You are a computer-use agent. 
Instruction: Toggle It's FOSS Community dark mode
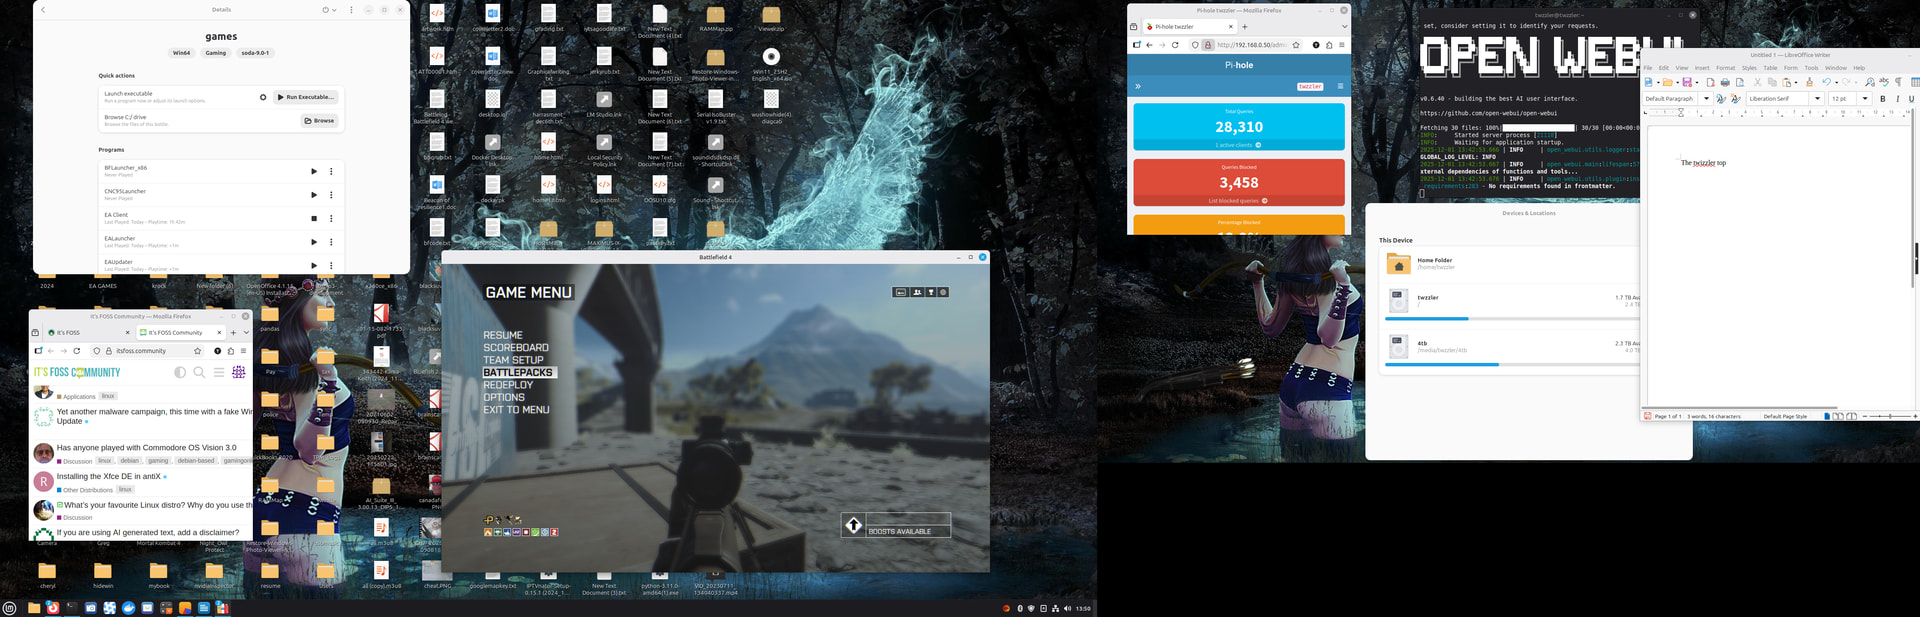(180, 372)
